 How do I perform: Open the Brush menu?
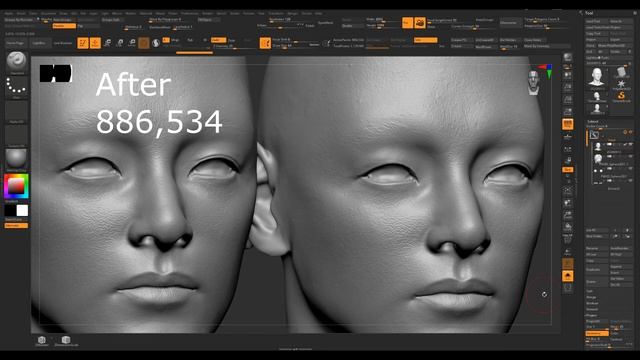(x=21, y=13)
